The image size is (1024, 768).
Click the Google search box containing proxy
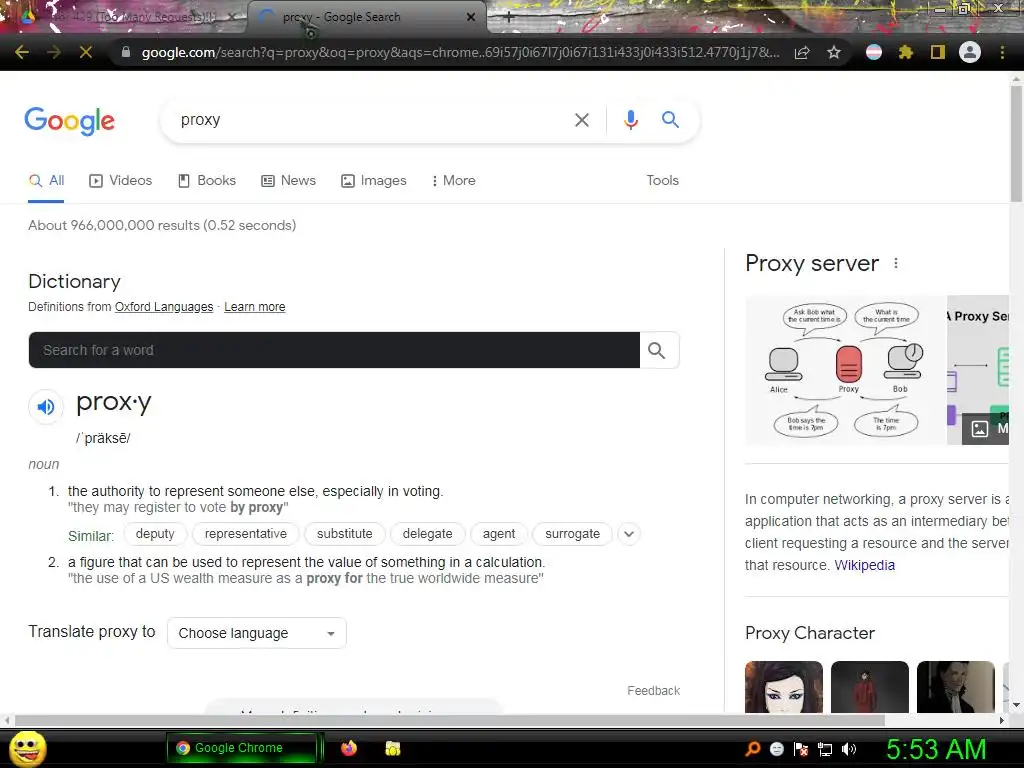tap(372, 120)
